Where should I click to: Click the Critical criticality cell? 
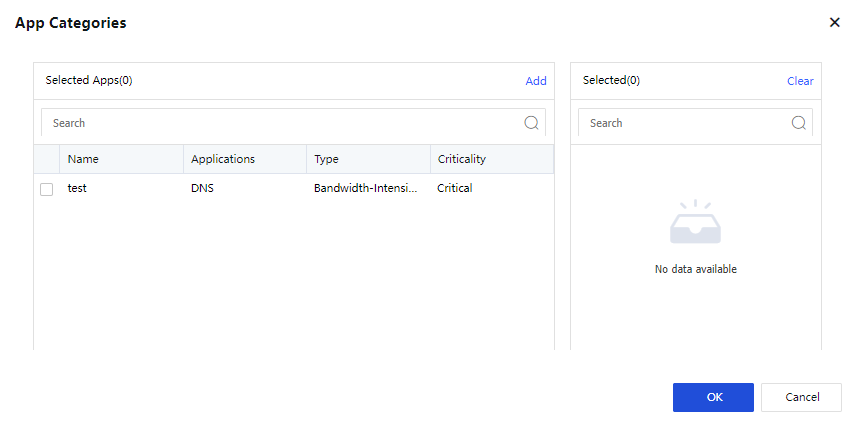tap(454, 188)
